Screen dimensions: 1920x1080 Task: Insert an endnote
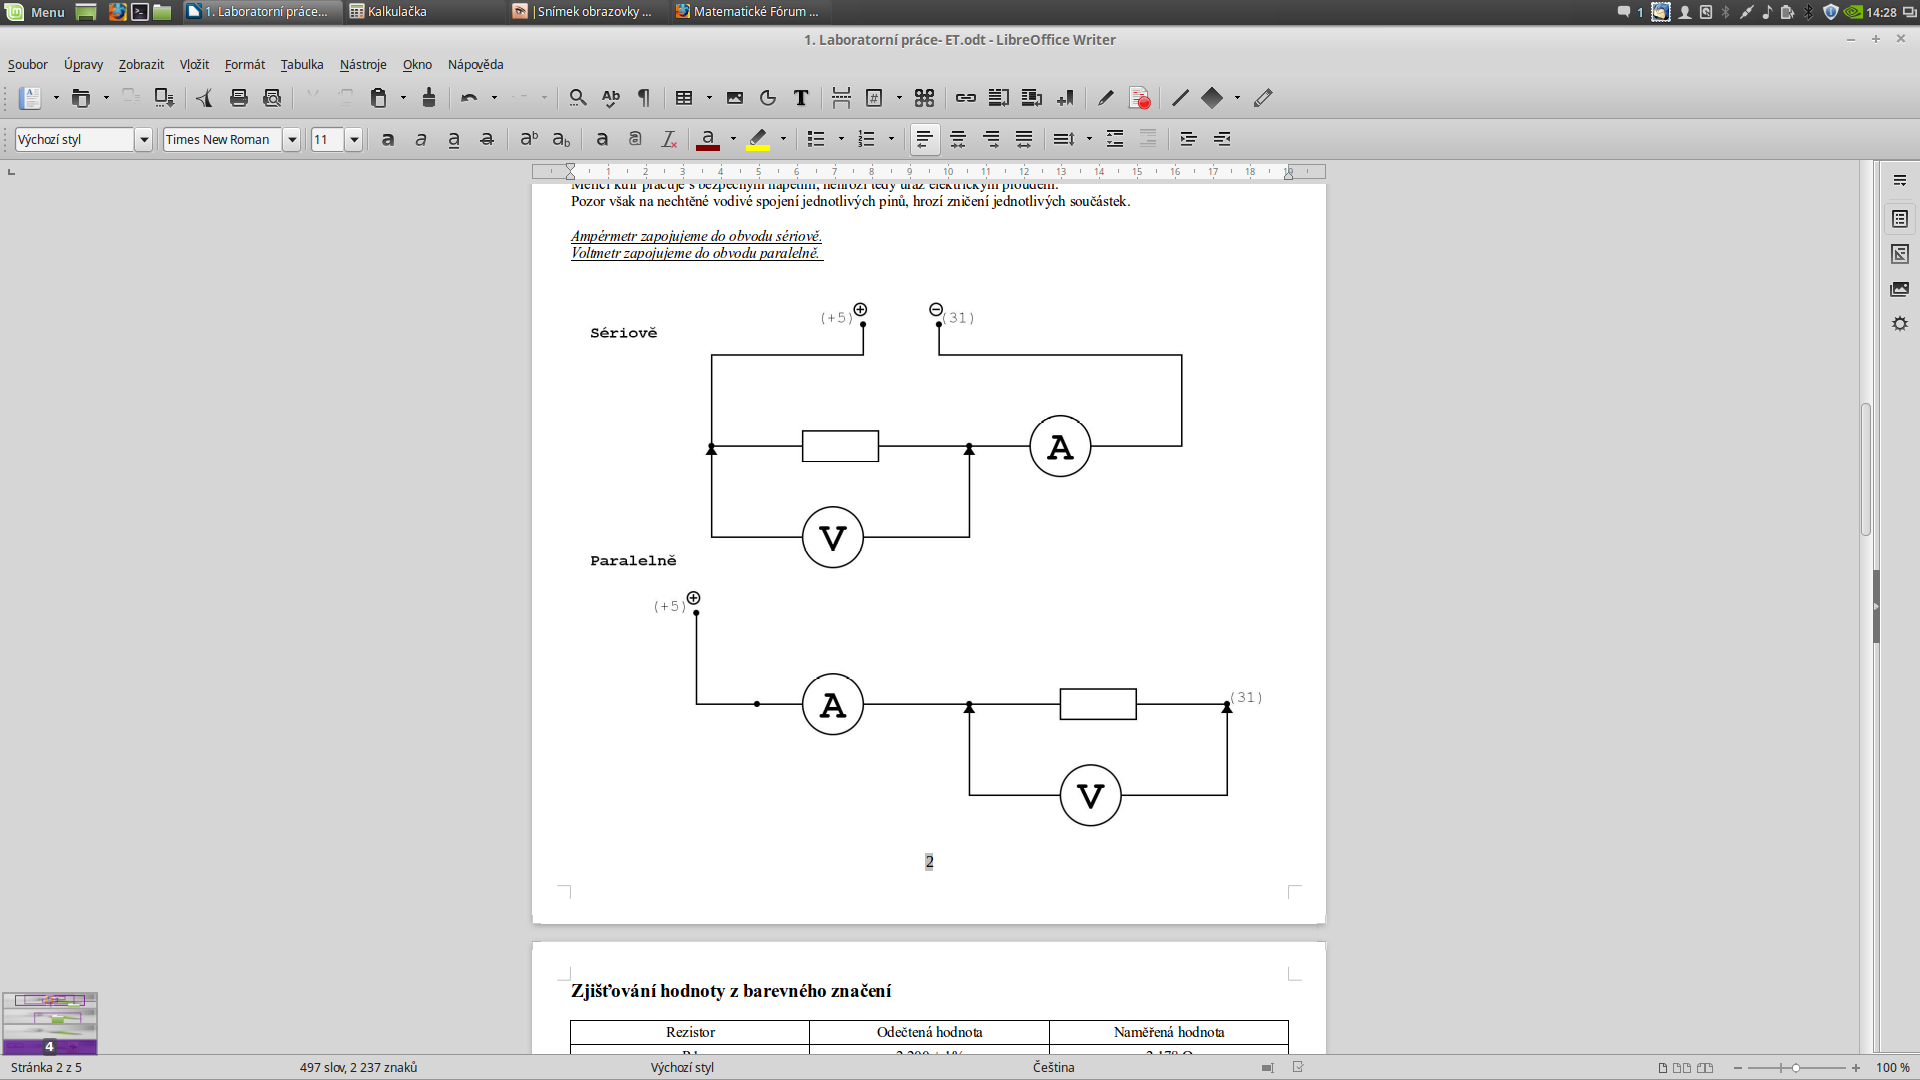point(1032,98)
